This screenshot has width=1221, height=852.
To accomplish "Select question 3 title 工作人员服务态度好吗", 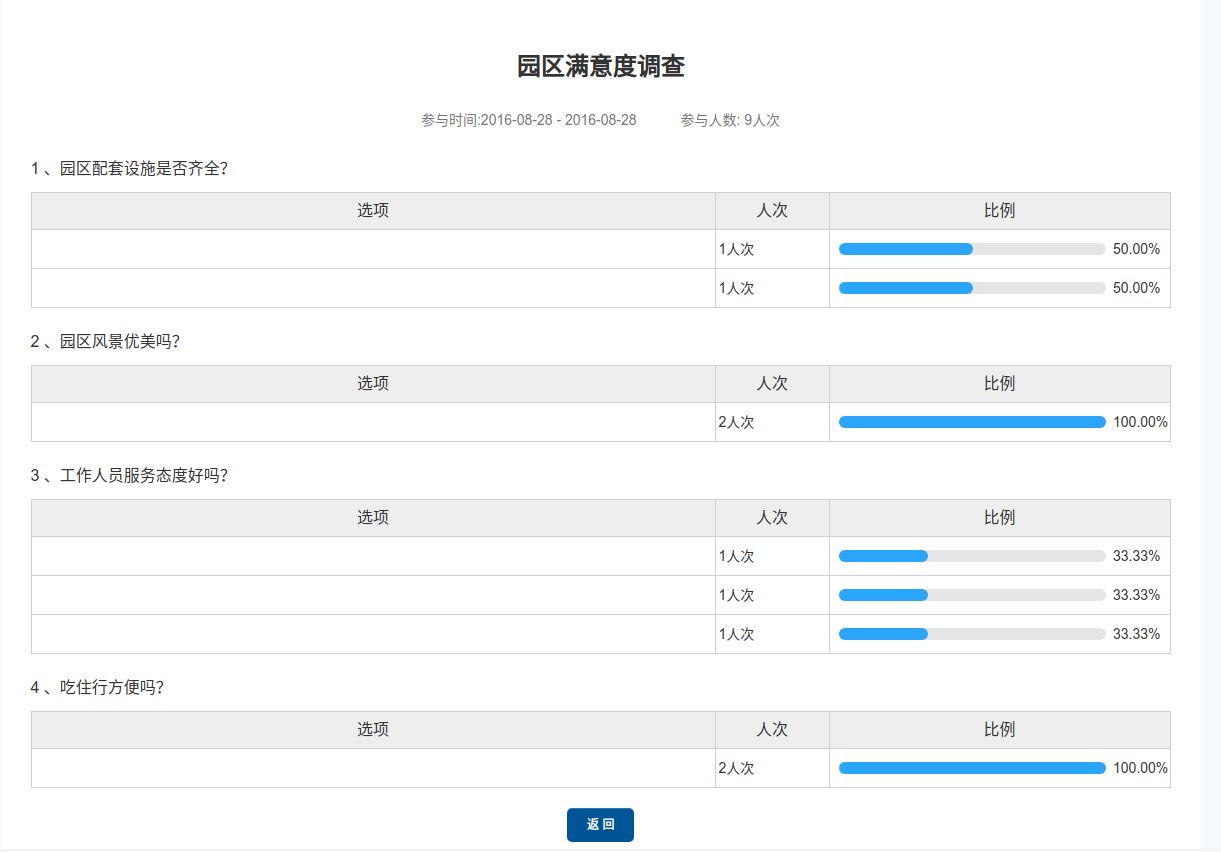I will click(x=130, y=475).
